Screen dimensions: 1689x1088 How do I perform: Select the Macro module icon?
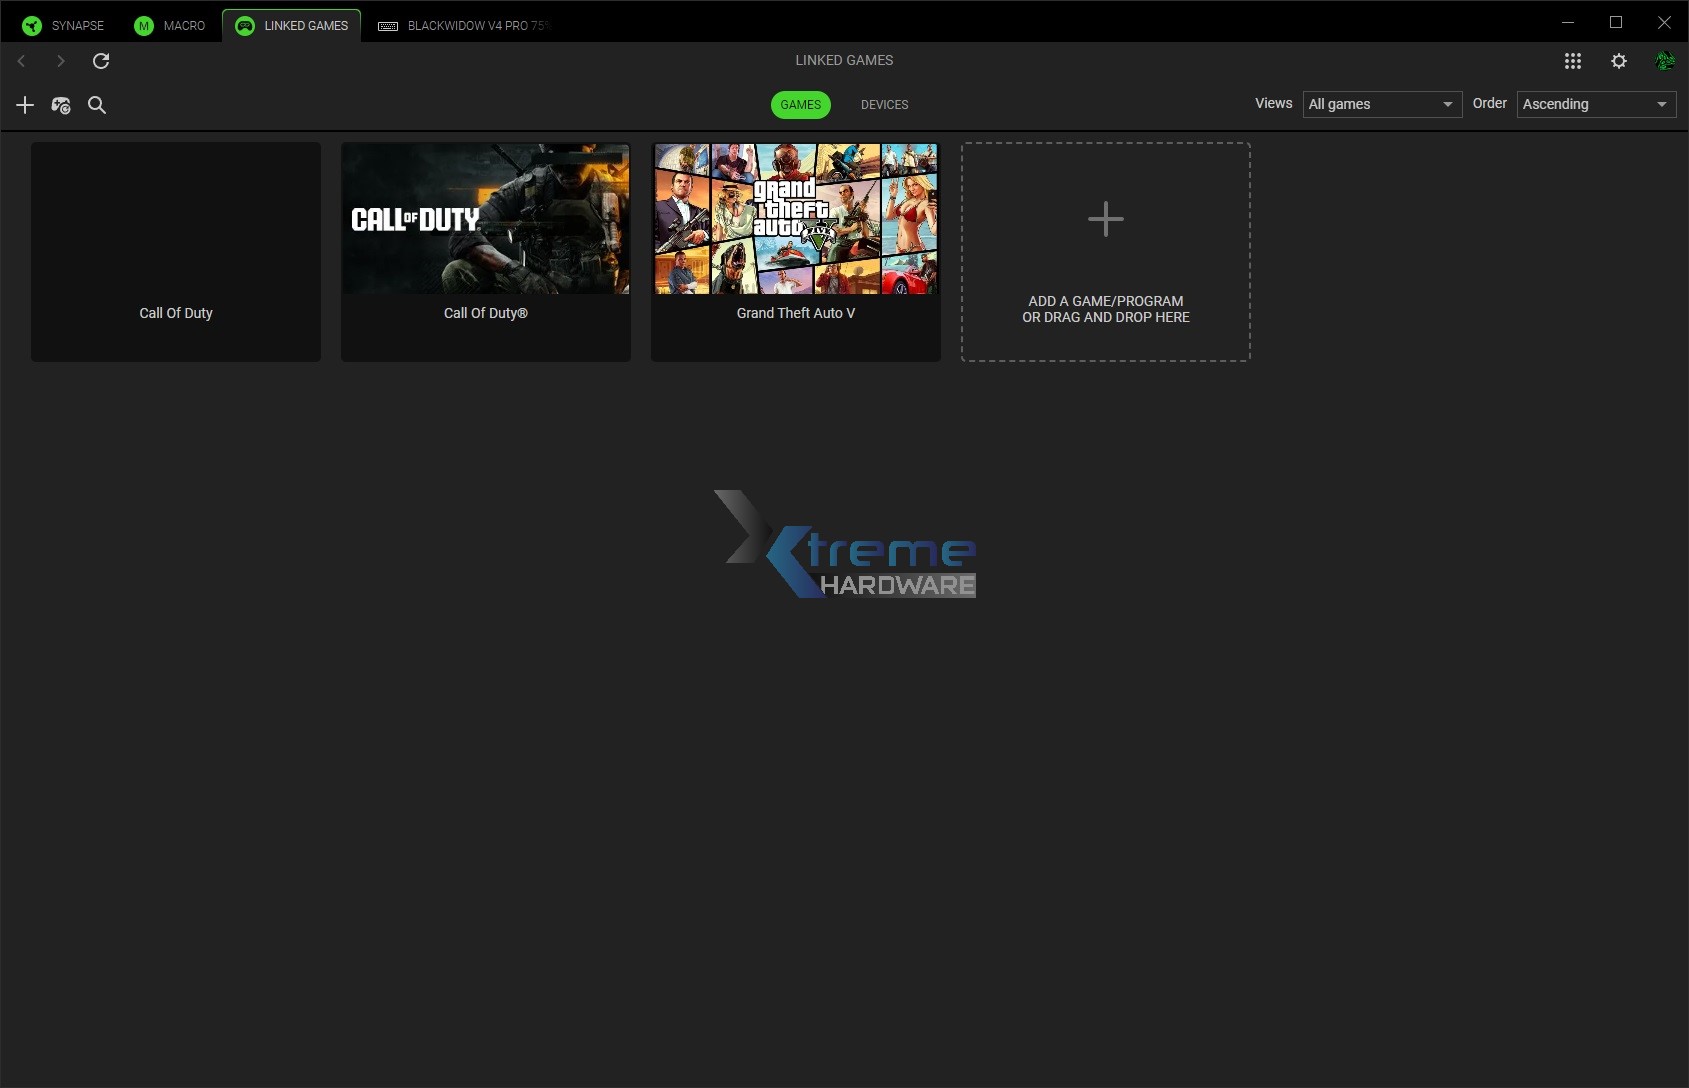point(143,25)
